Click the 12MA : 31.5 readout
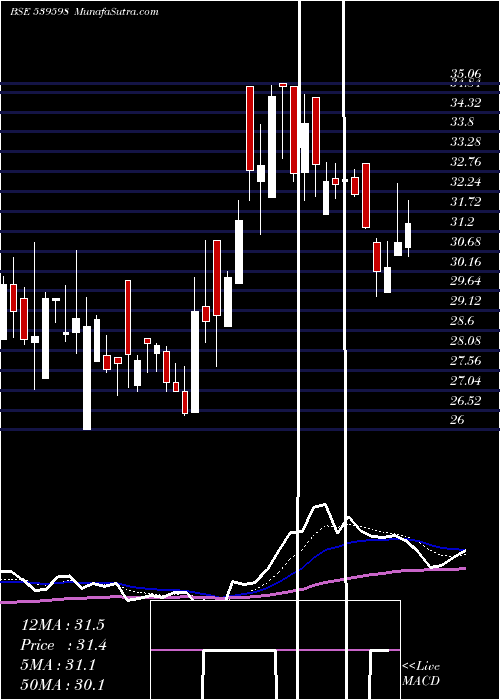 click(x=62, y=625)
